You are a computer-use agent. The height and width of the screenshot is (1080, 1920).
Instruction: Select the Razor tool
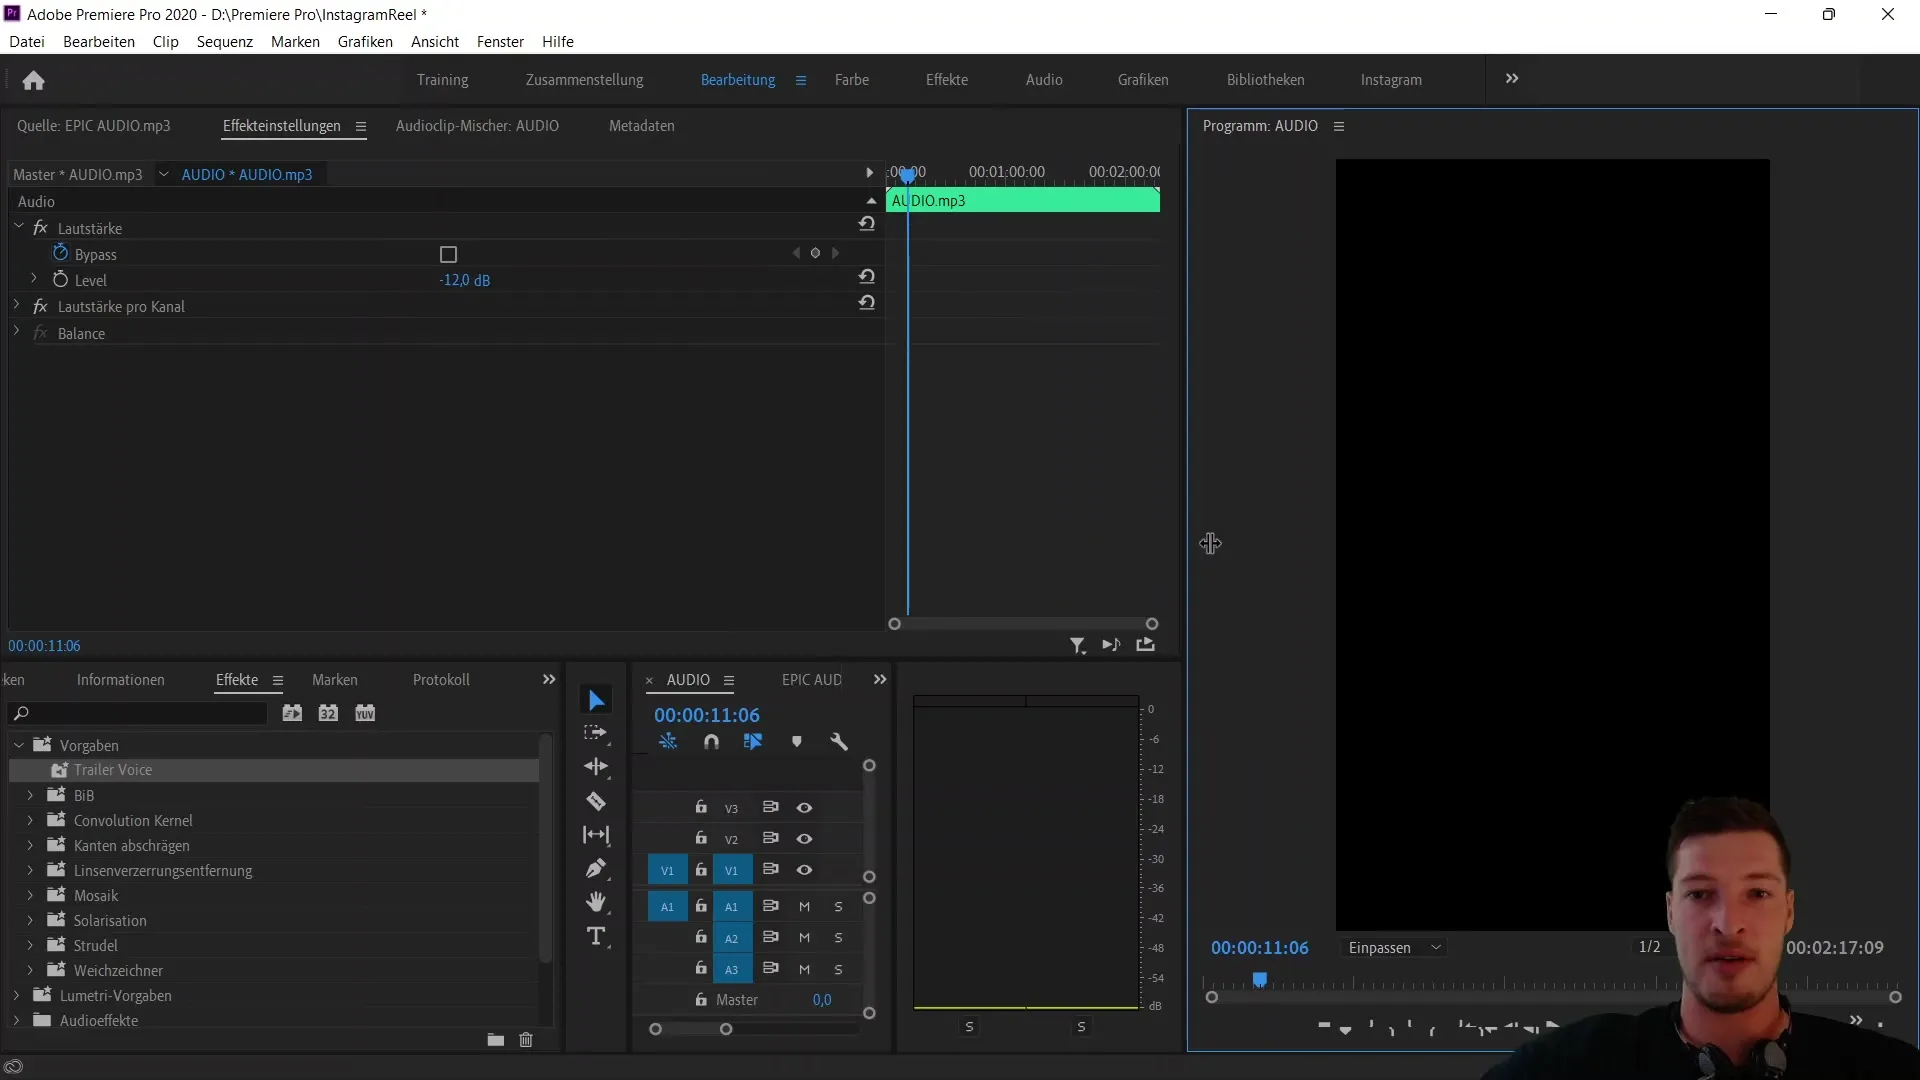click(x=596, y=801)
